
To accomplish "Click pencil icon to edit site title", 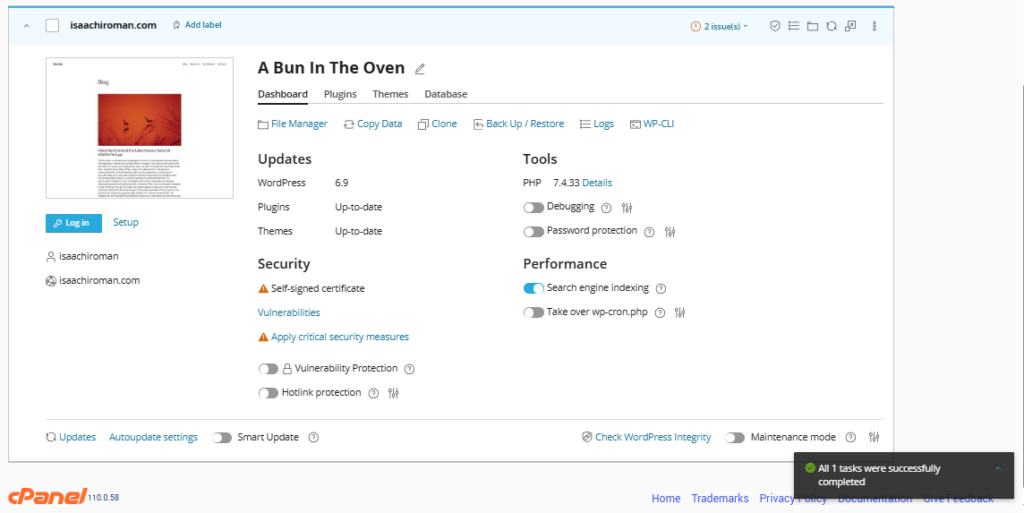I will pos(420,69).
